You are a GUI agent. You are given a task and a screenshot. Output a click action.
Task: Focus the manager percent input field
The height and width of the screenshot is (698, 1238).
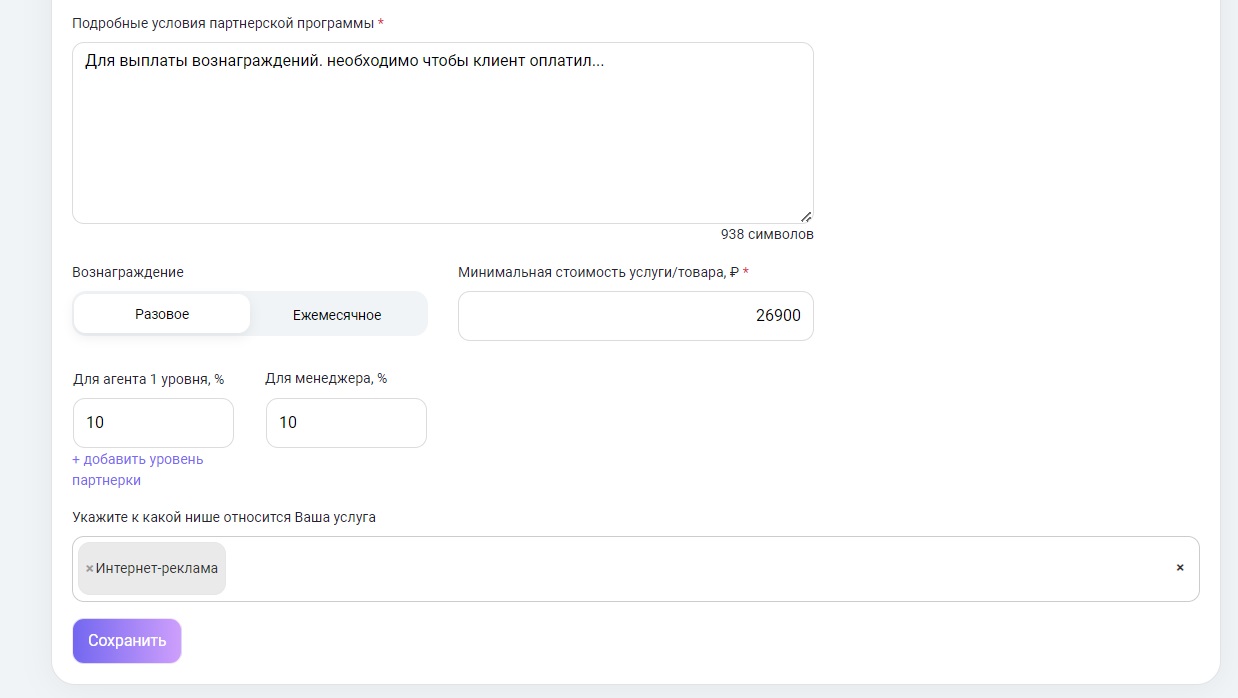(x=346, y=423)
